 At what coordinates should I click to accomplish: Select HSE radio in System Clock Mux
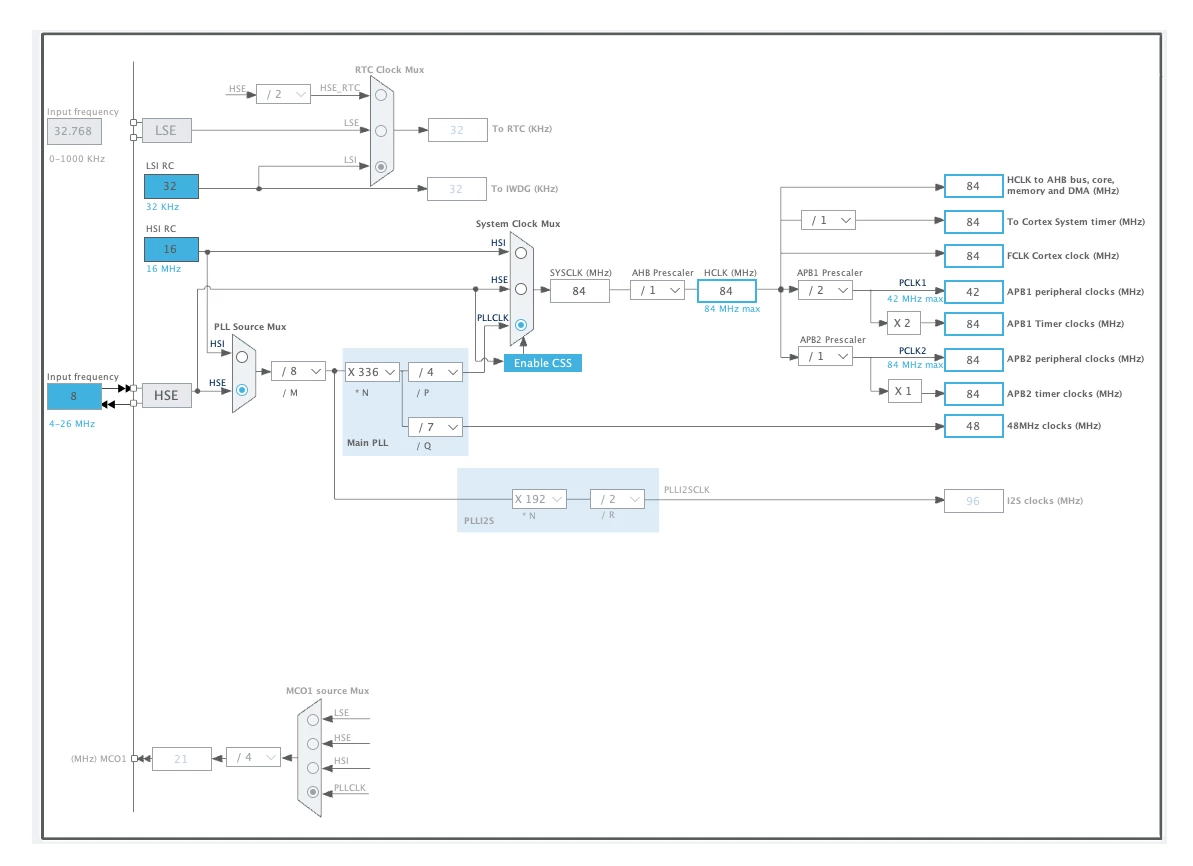pyautogui.click(x=521, y=289)
